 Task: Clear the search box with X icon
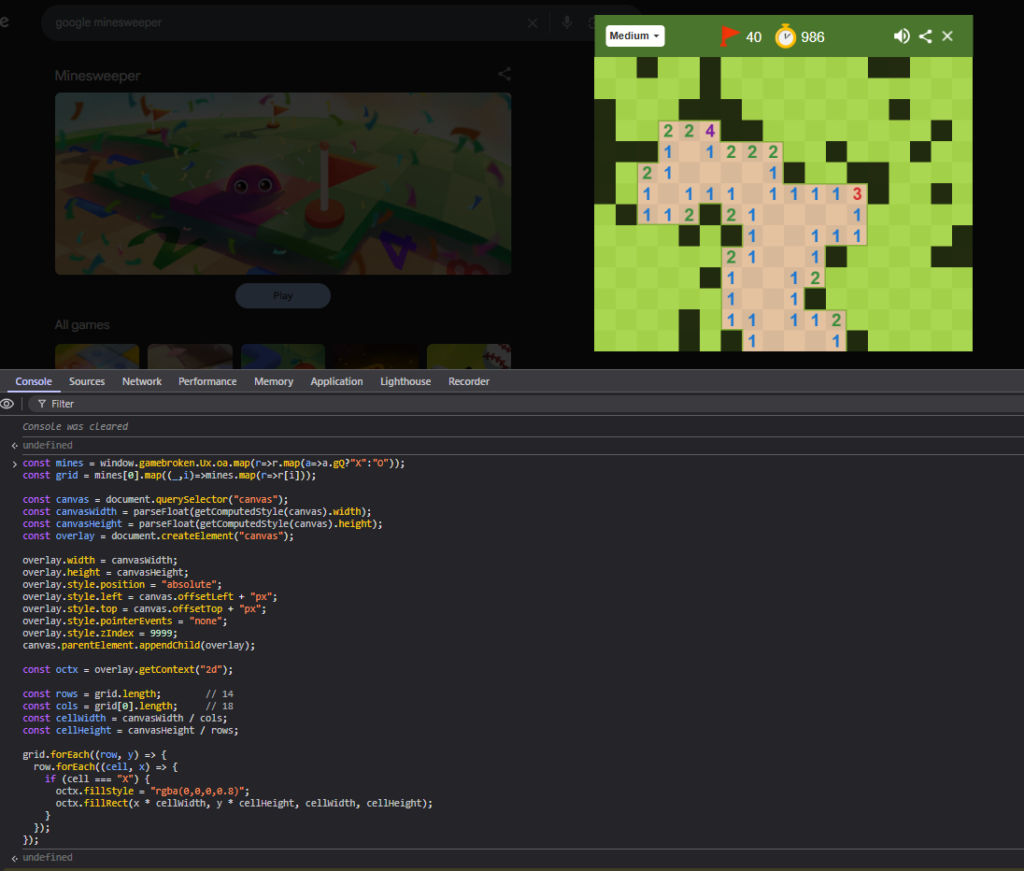pyautogui.click(x=532, y=23)
